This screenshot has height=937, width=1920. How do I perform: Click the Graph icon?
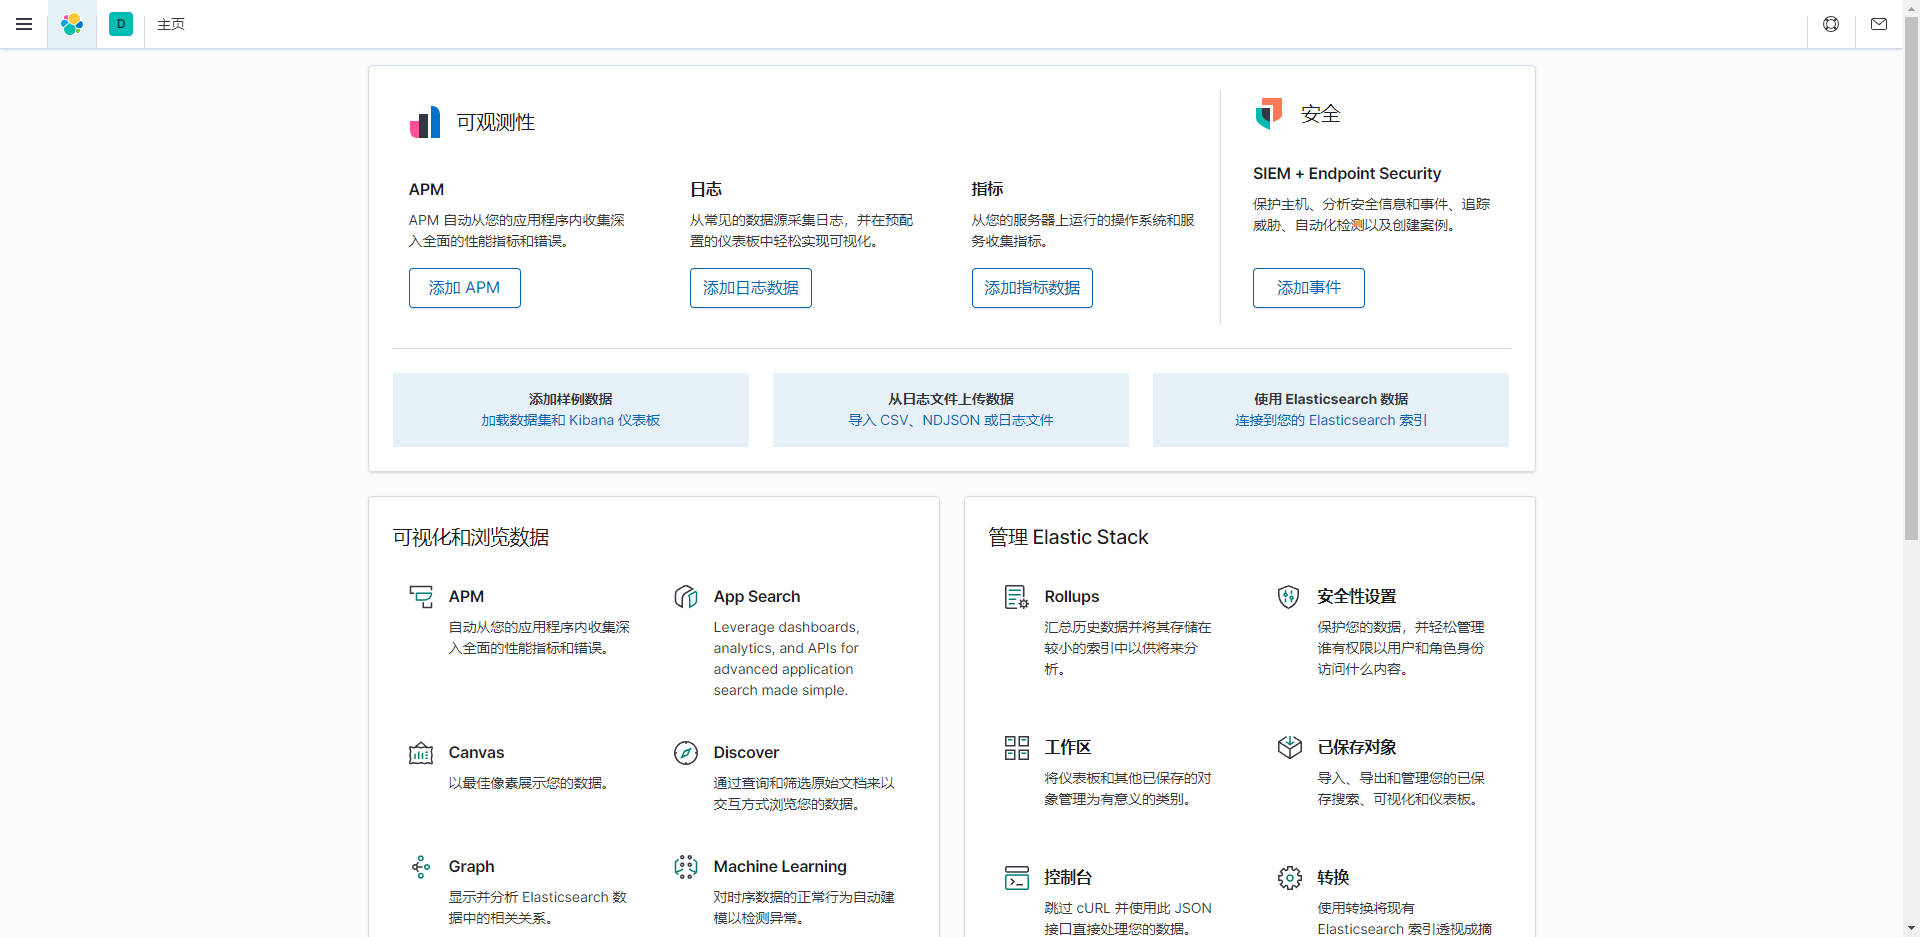[x=421, y=867]
